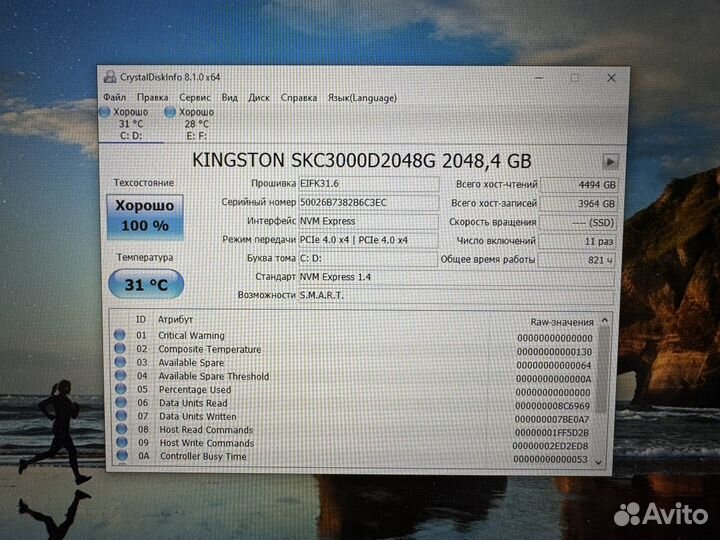The image size is (720, 540).
Task: Select the Critical Warning attribute text
Action: click(191, 336)
